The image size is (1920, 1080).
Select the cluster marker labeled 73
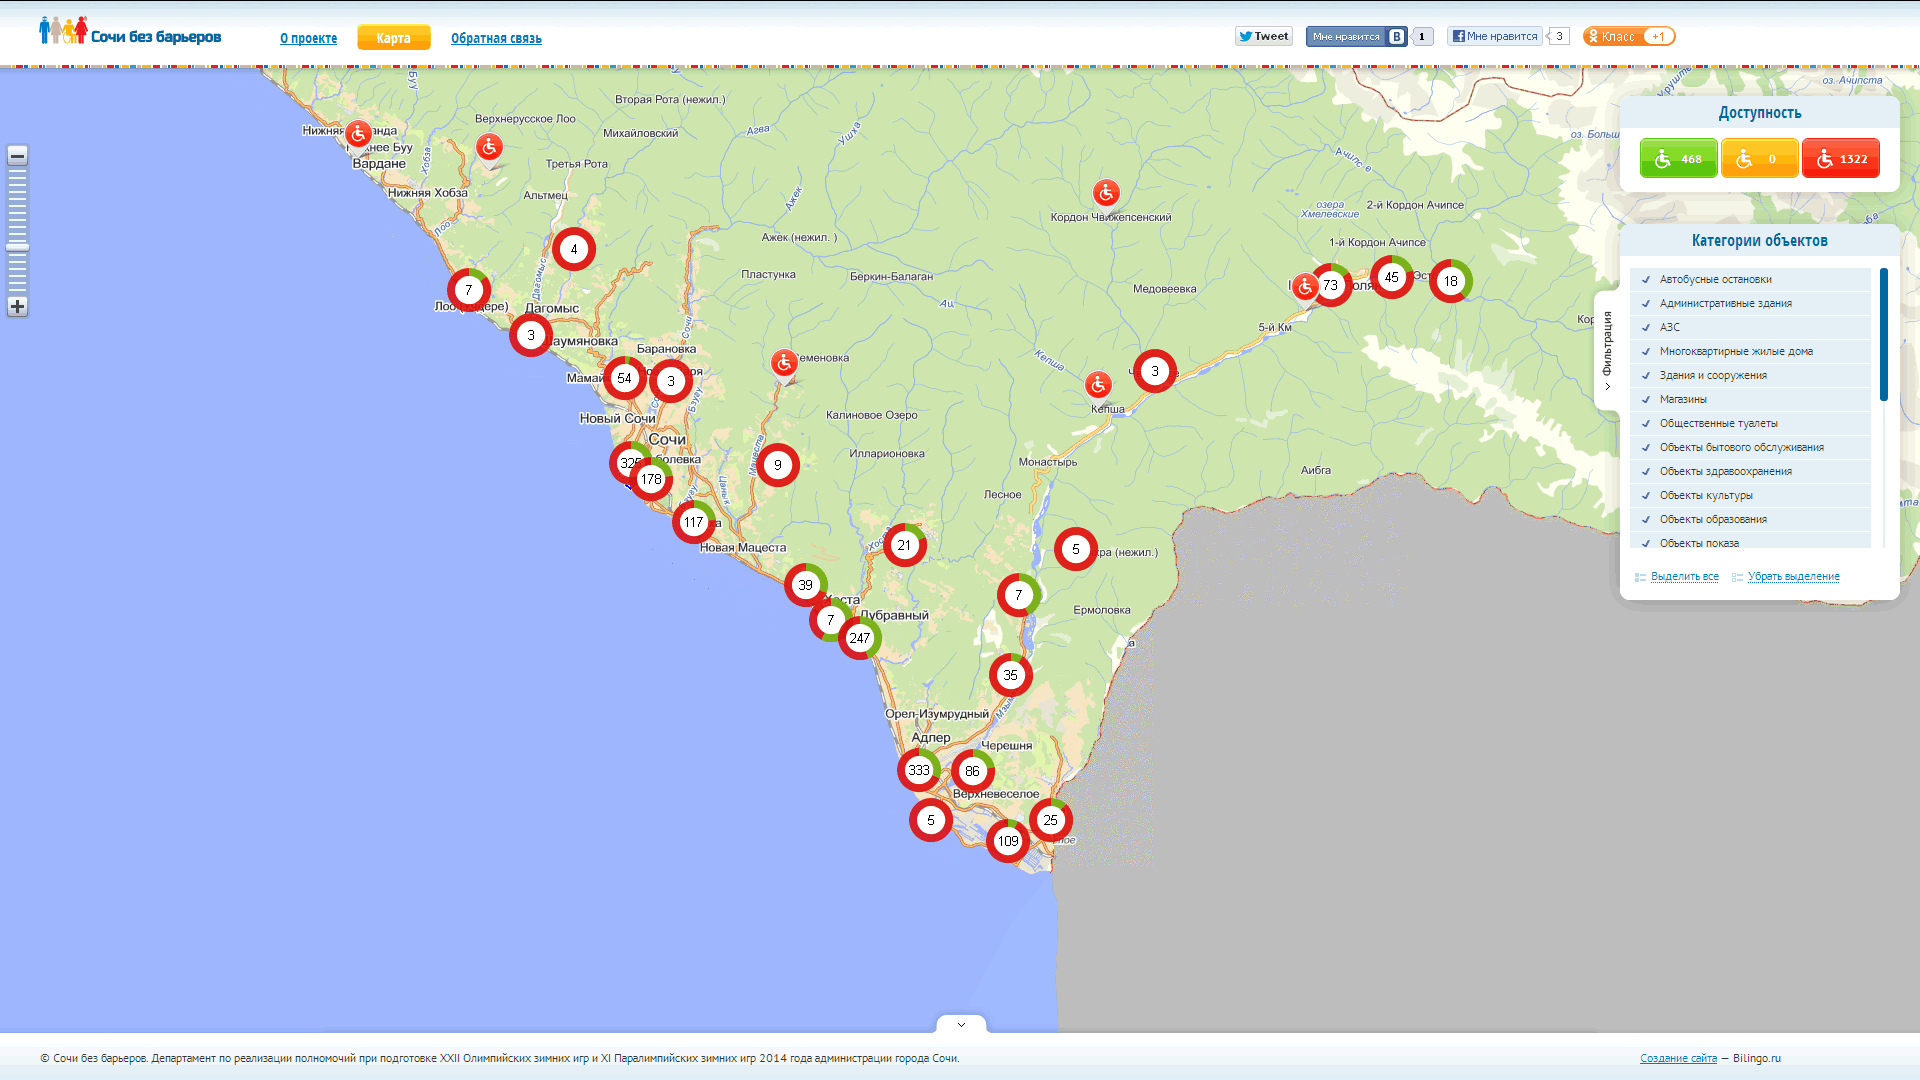click(1330, 285)
